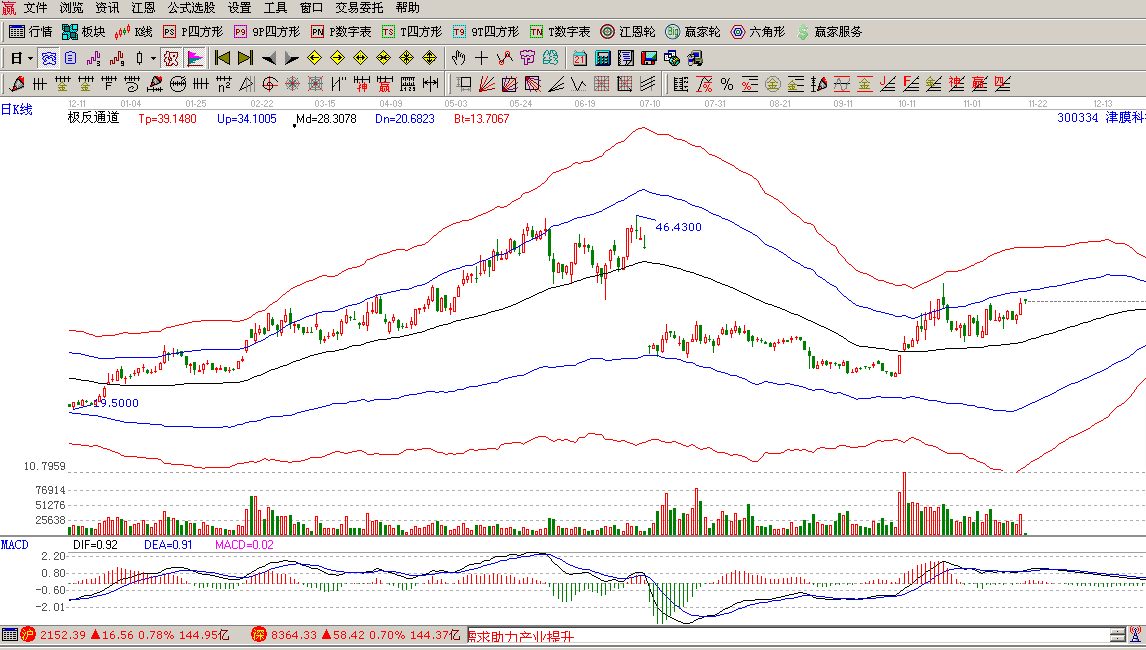The width and height of the screenshot is (1146, 650).
Task: Jump to first bar with the yellow-green skip-left icon
Action: point(222,58)
